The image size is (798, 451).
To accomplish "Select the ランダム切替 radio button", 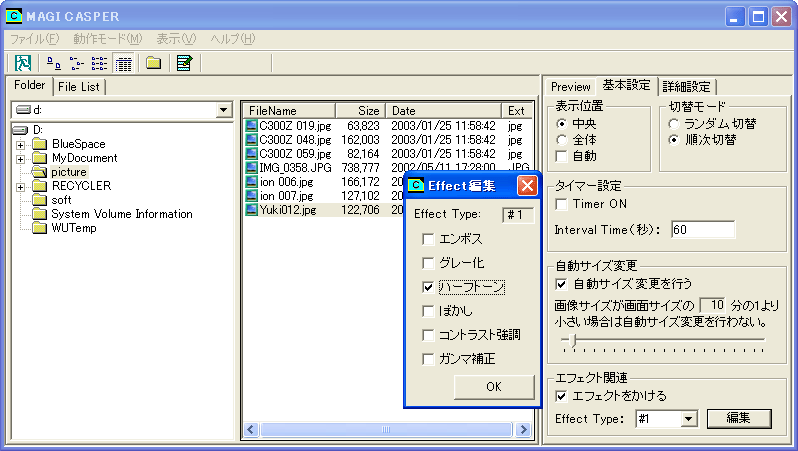I will [x=674, y=124].
